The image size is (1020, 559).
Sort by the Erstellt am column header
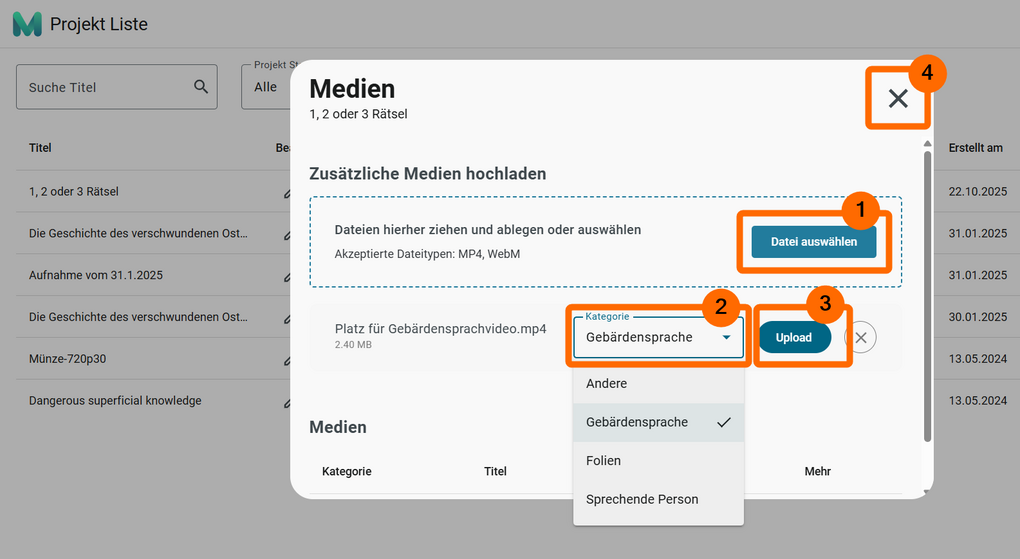click(x=975, y=148)
